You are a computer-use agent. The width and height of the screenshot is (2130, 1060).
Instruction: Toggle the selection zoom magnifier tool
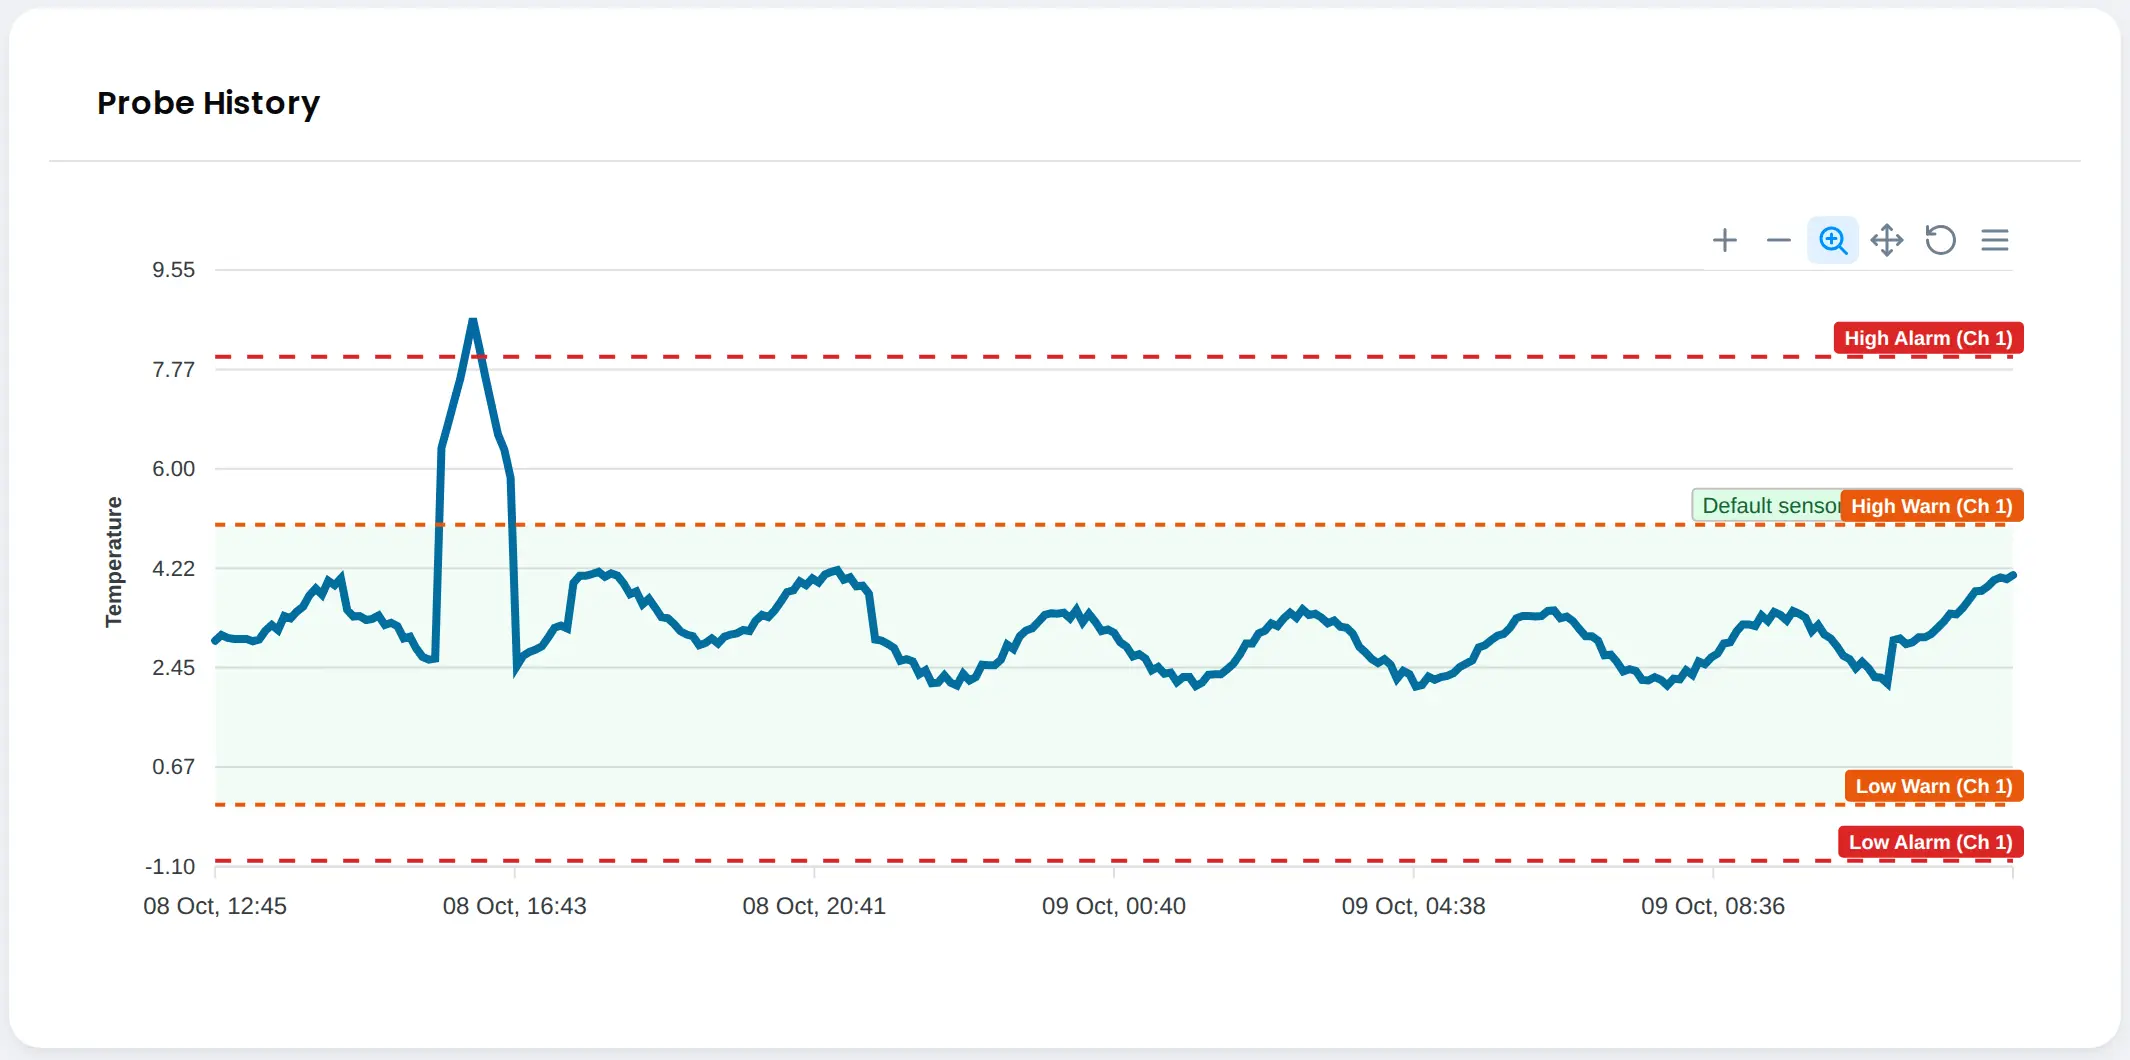pyautogui.click(x=1832, y=240)
